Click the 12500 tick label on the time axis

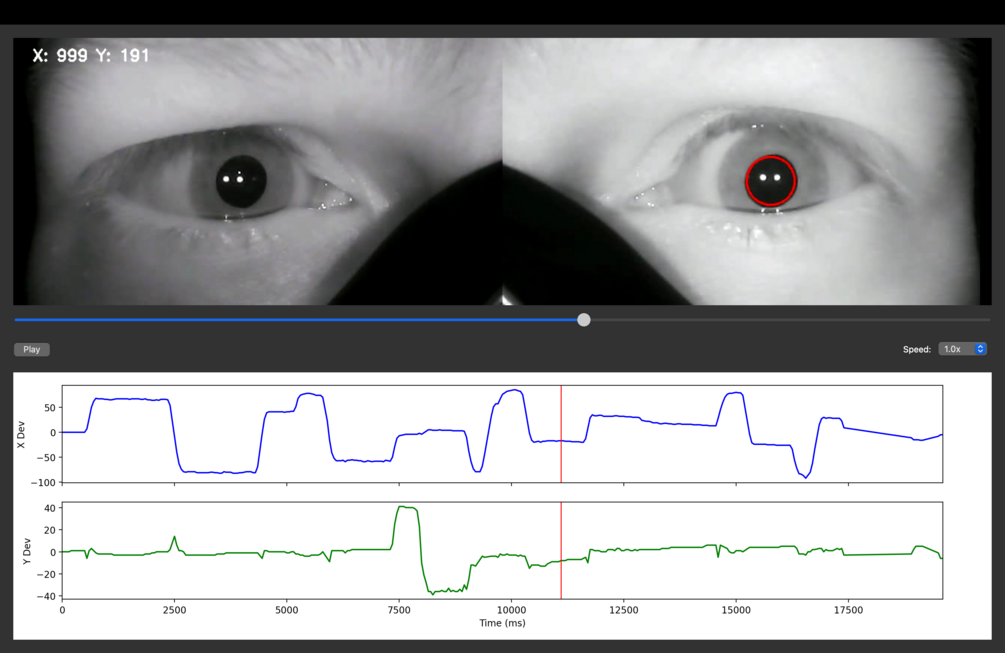coord(624,610)
